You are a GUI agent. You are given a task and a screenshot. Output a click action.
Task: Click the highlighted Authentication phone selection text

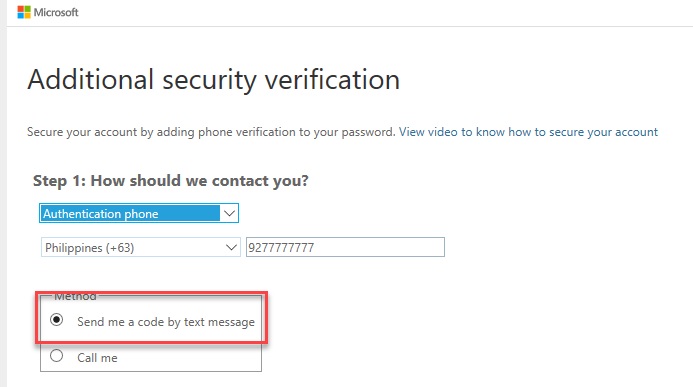point(101,214)
